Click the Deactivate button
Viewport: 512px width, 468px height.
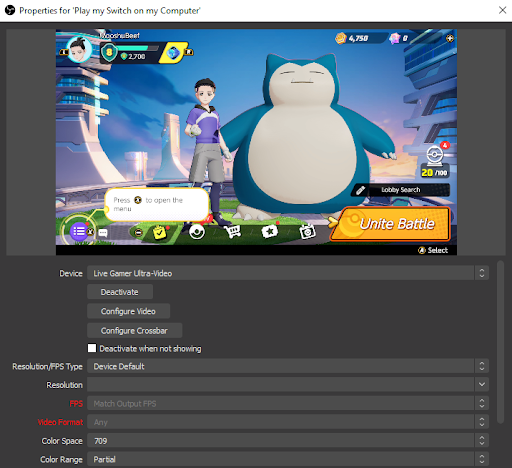point(120,292)
